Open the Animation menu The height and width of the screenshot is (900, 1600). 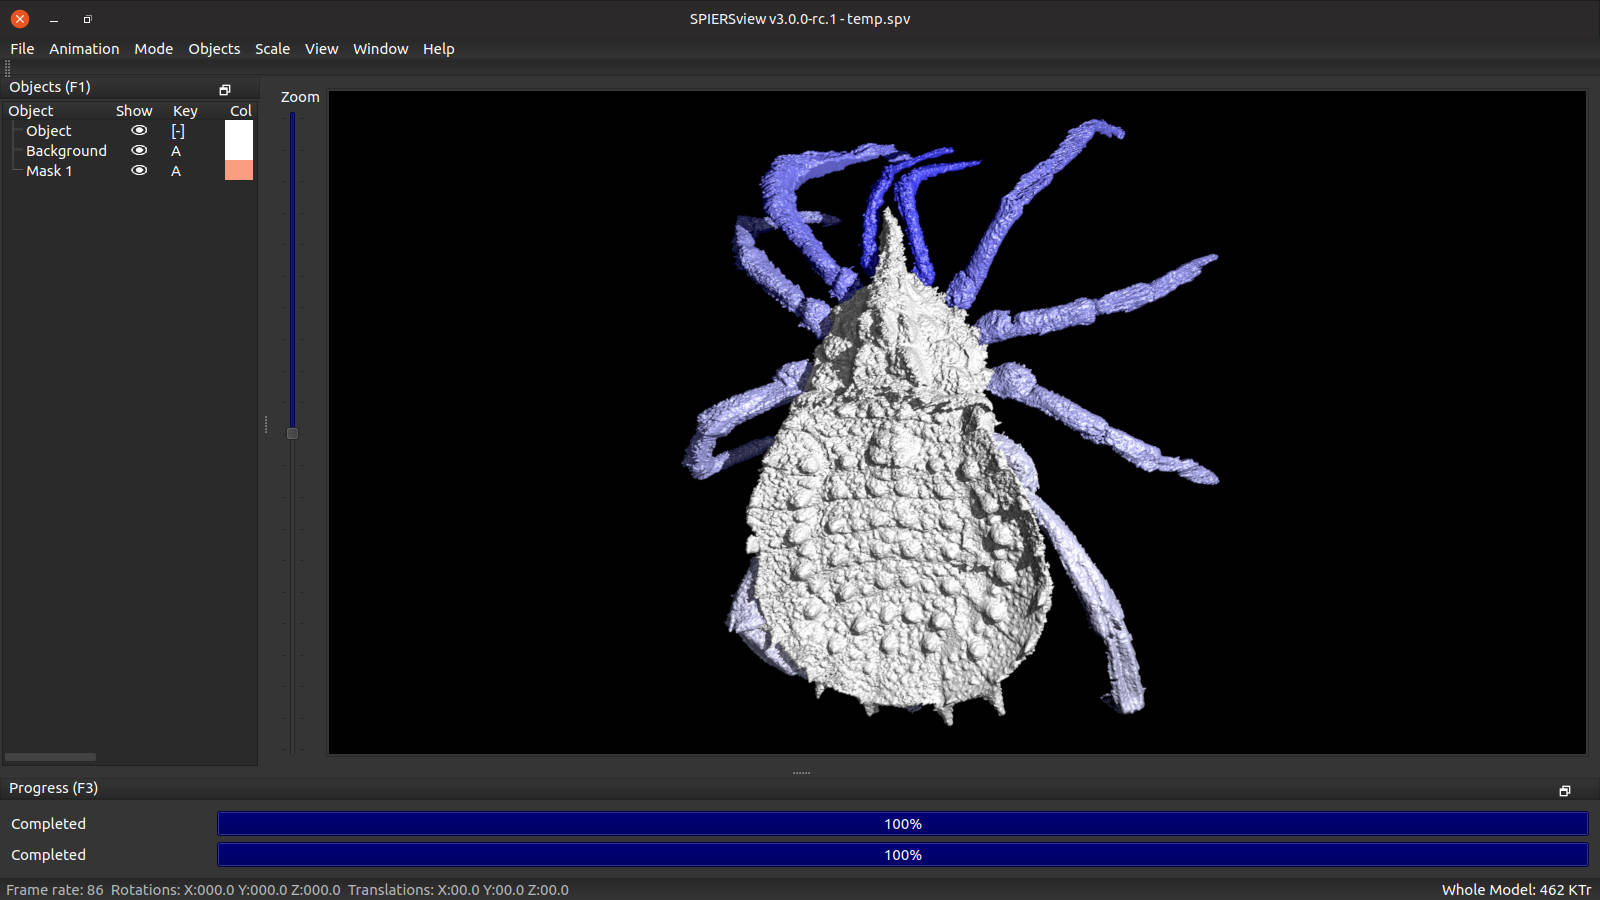point(84,49)
